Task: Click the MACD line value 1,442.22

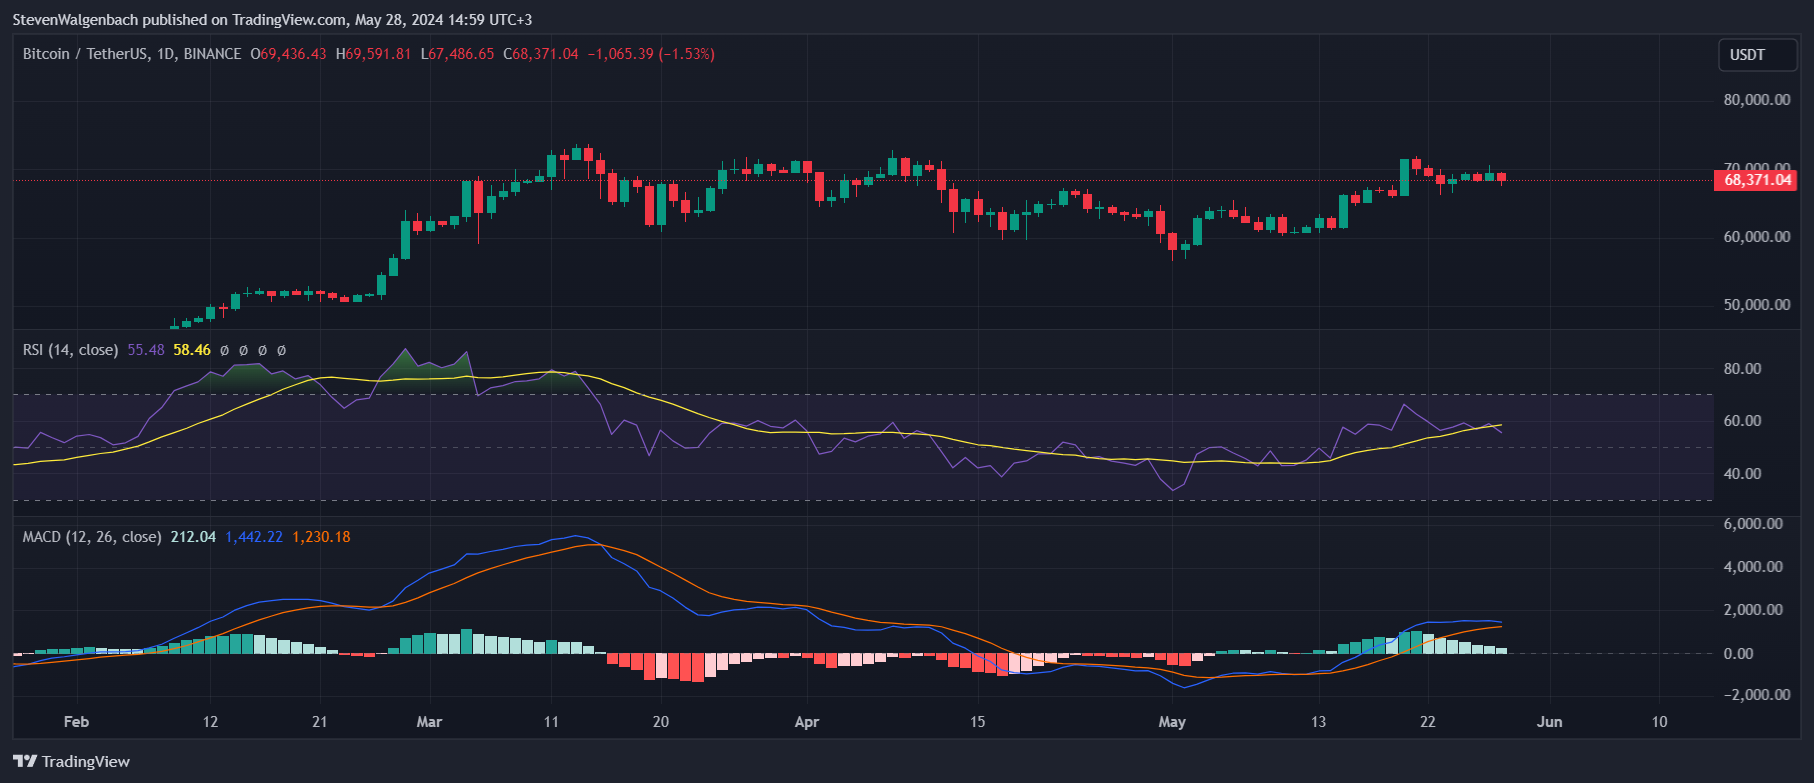Action: click(254, 537)
